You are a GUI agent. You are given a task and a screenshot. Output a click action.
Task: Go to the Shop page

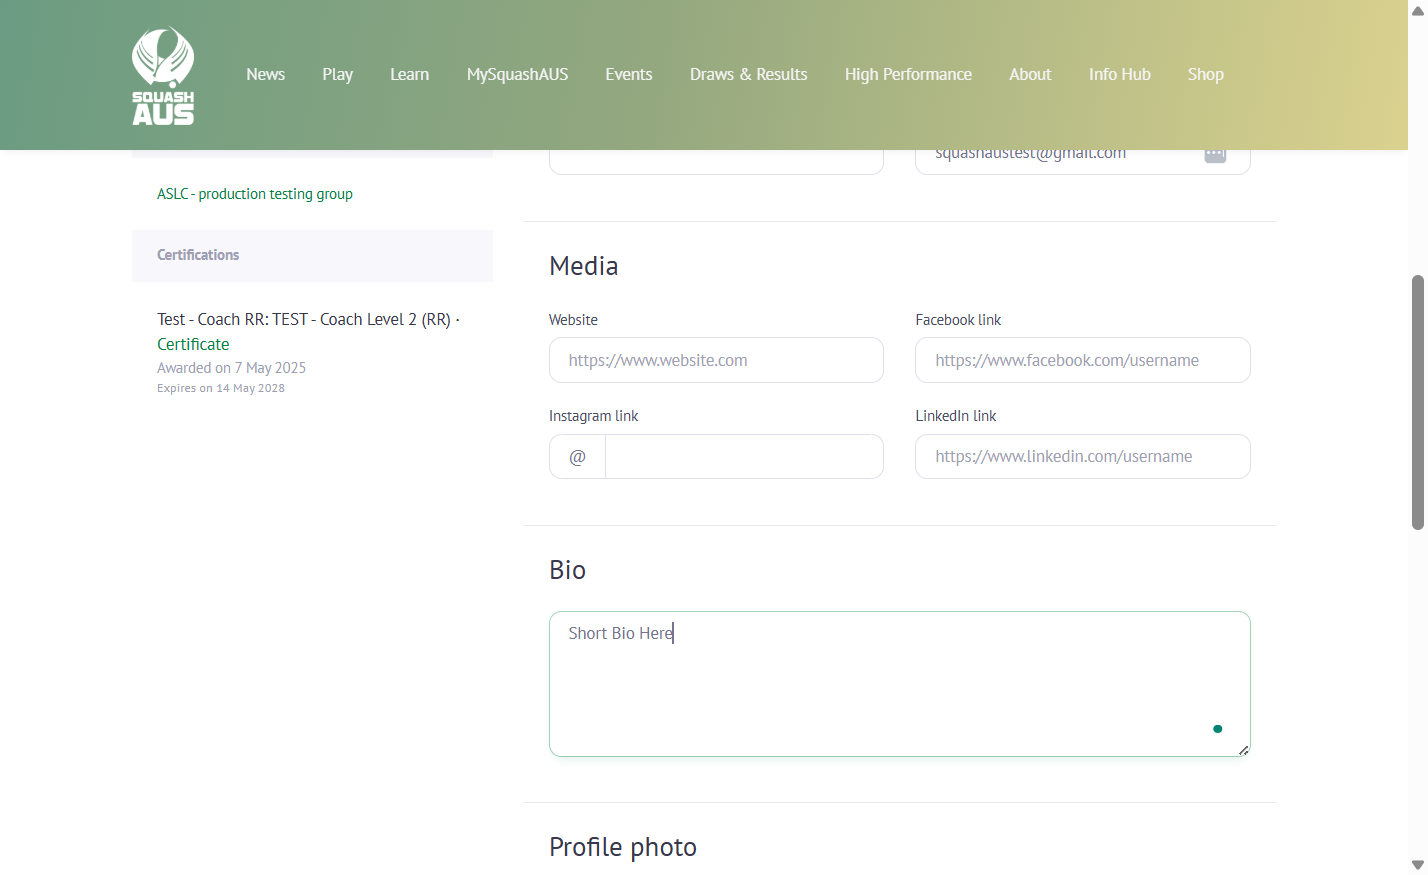[1205, 74]
